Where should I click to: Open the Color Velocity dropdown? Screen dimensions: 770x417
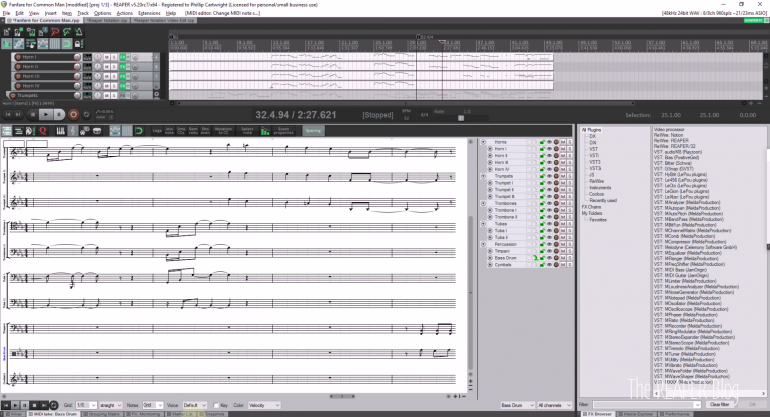(x=264, y=405)
